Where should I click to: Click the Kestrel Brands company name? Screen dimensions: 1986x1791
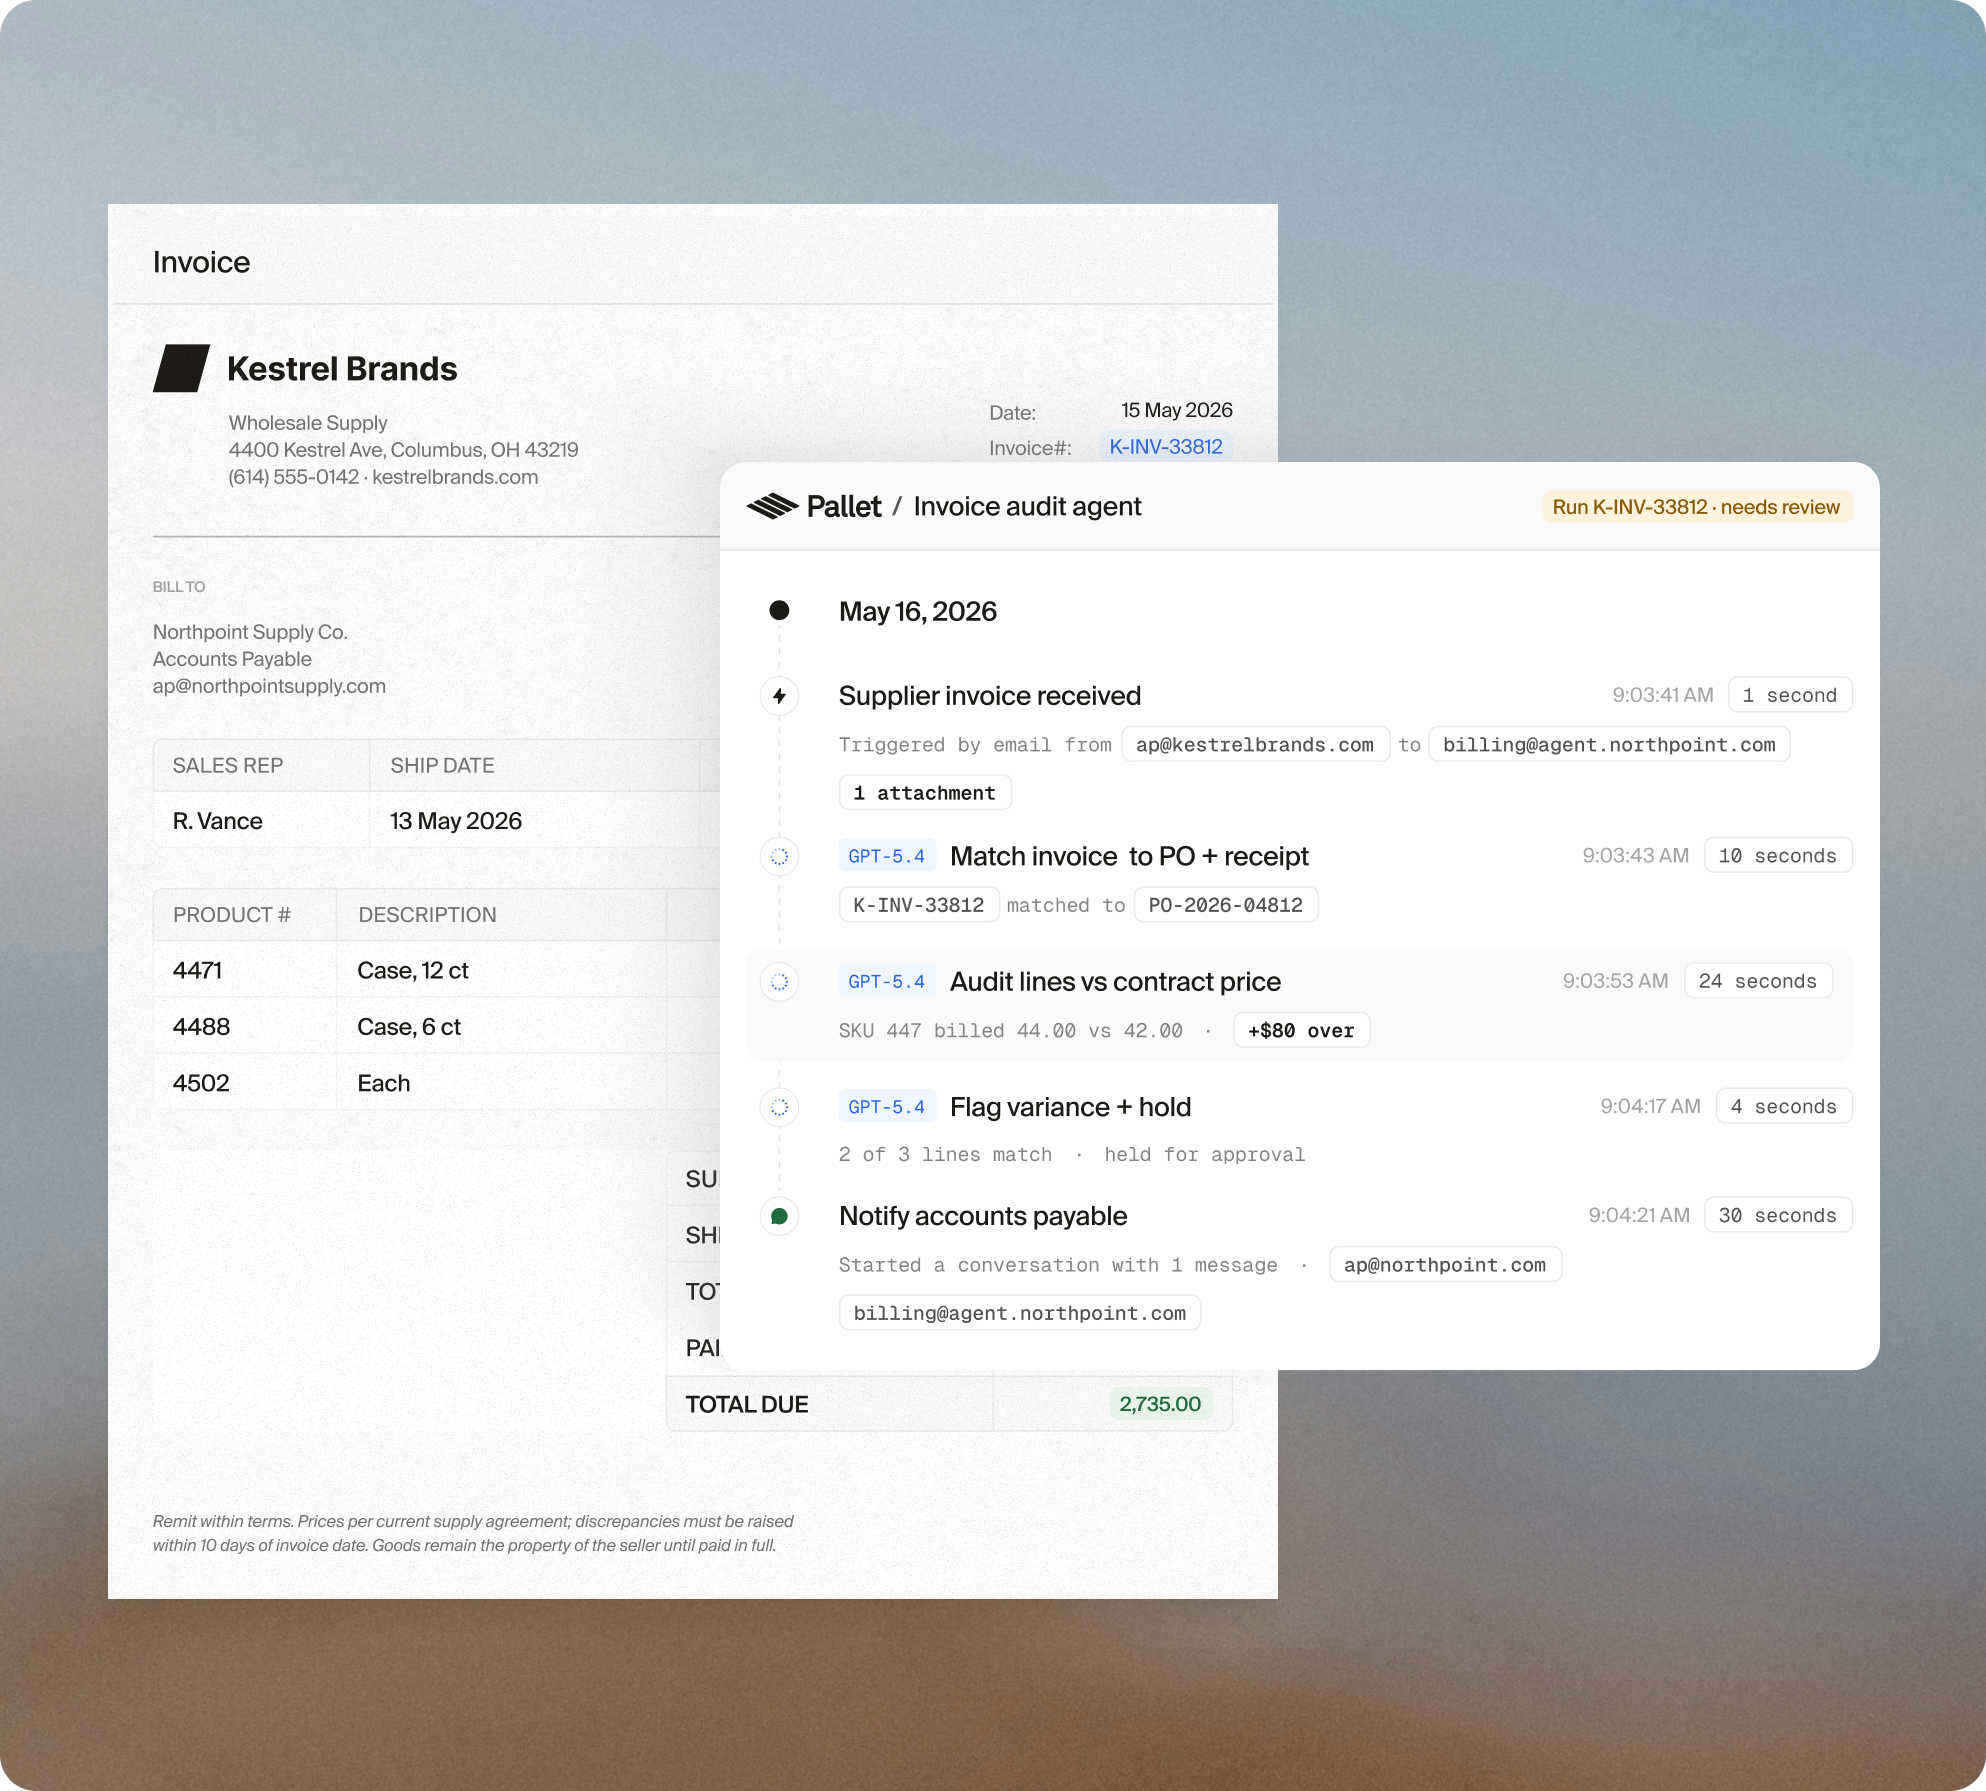click(342, 369)
